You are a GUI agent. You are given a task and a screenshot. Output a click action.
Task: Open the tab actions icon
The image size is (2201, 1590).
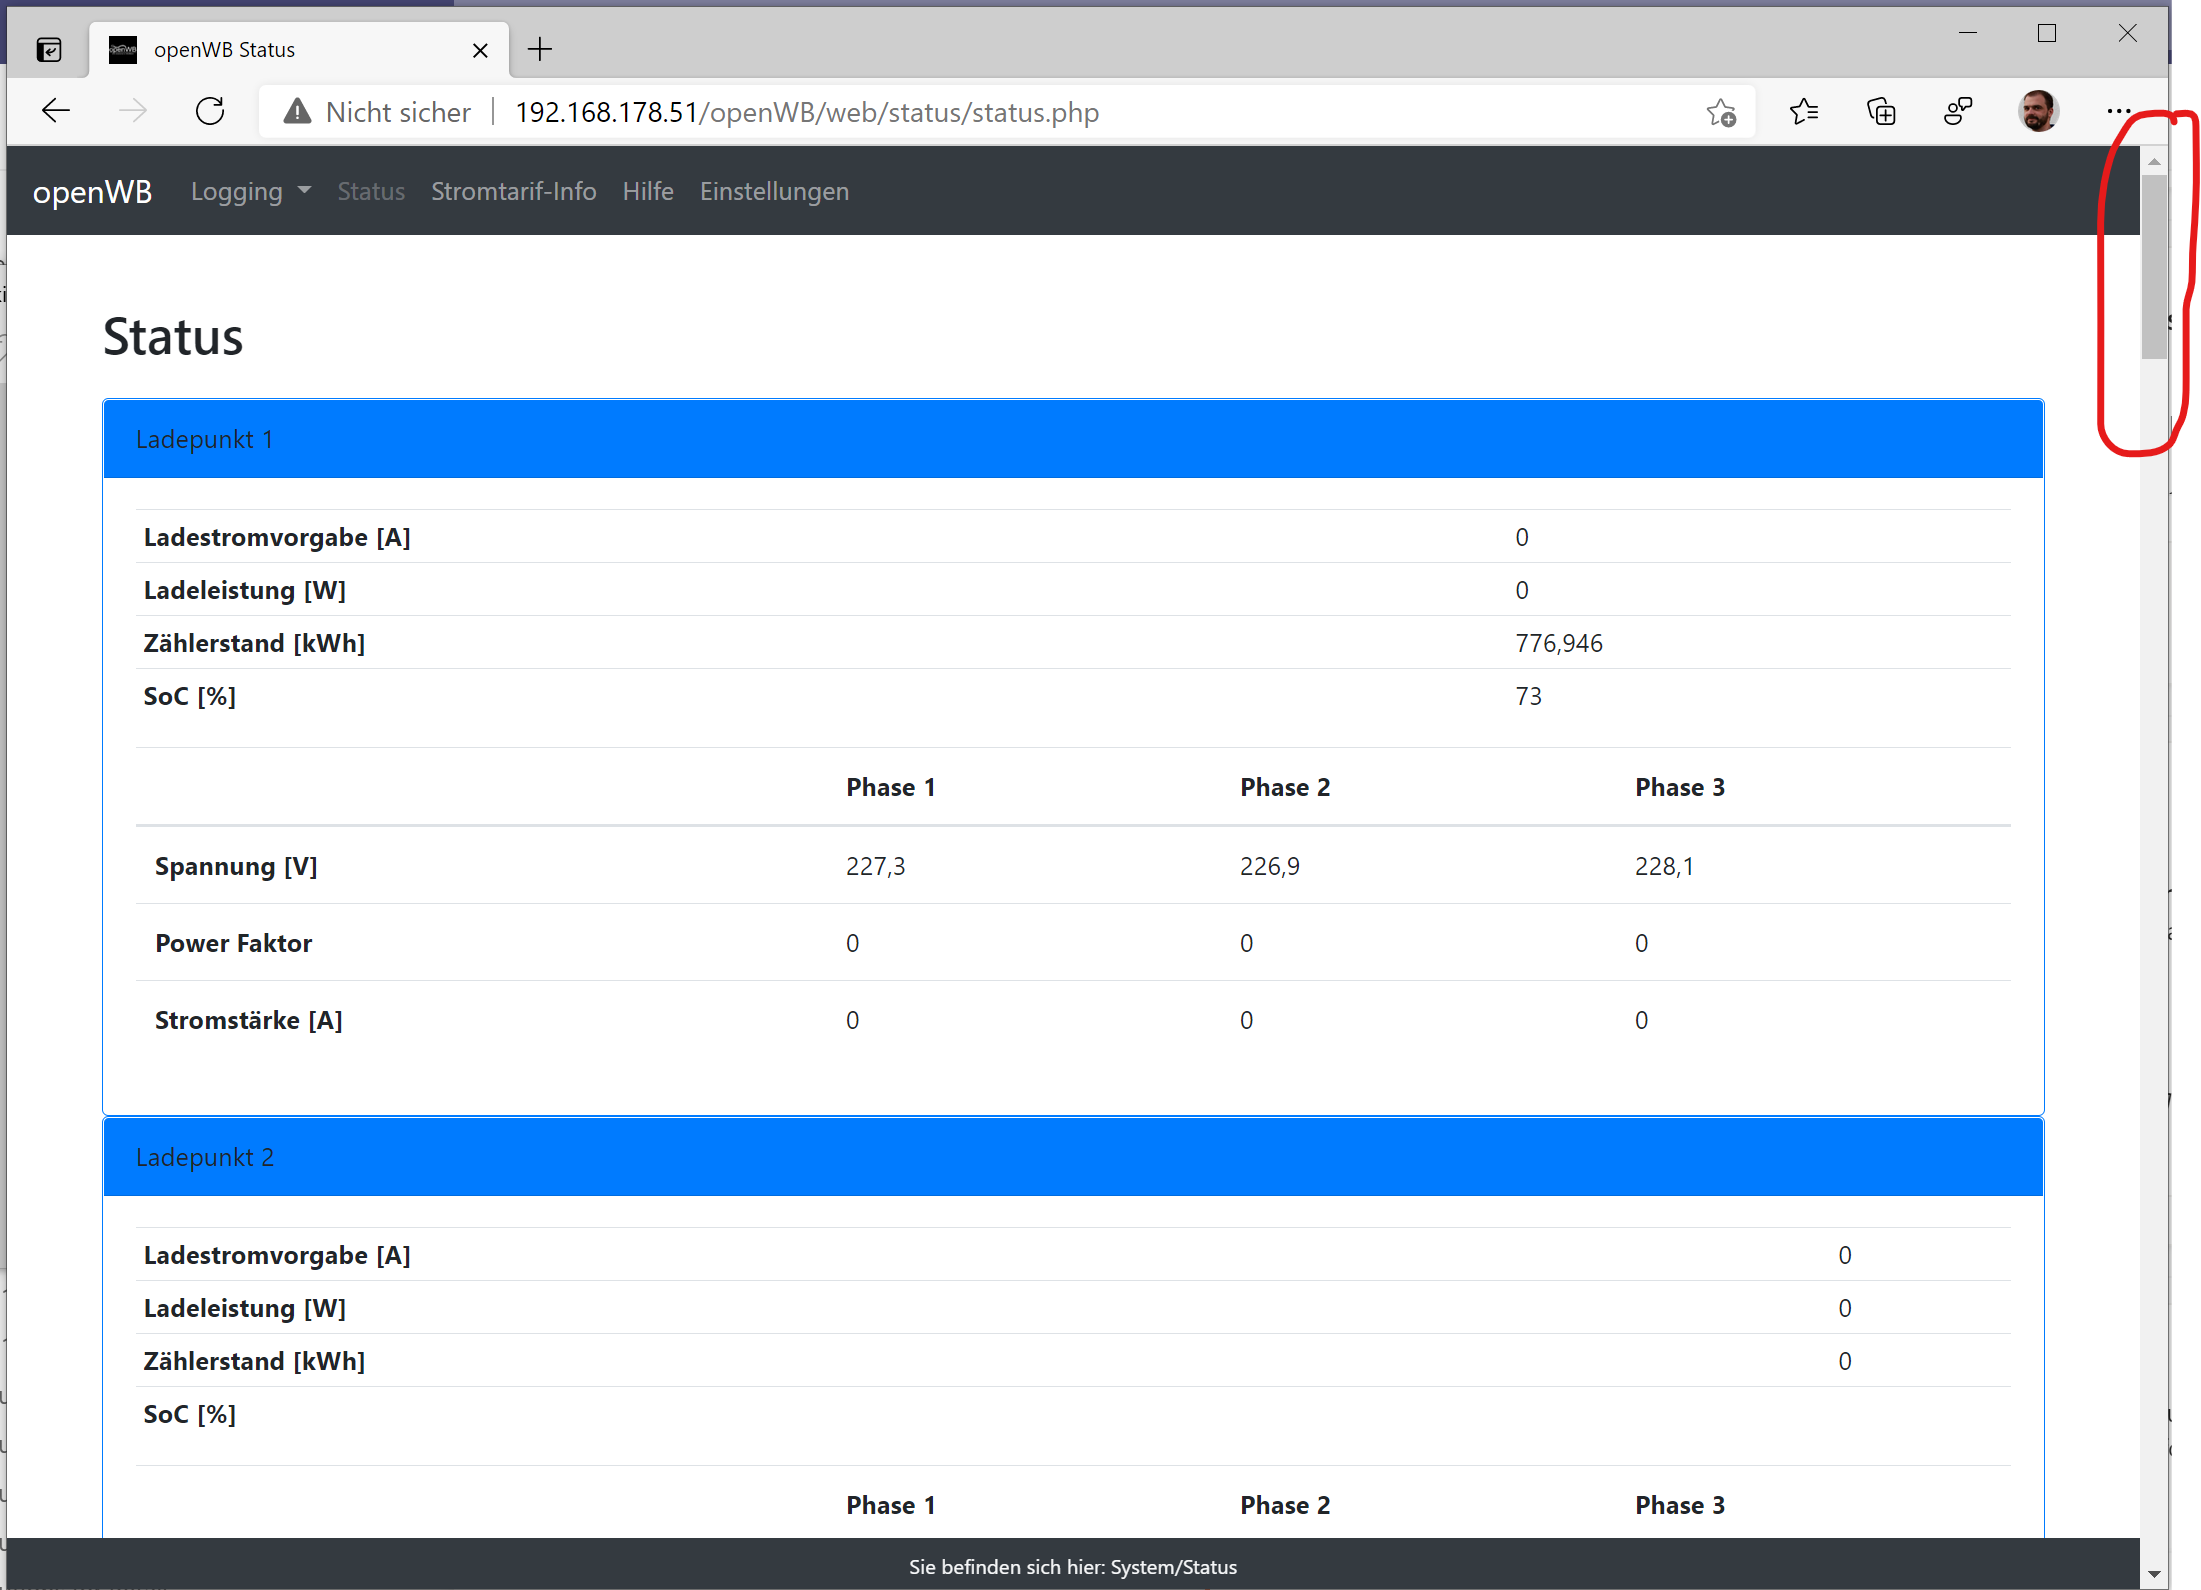pyautogui.click(x=49, y=49)
